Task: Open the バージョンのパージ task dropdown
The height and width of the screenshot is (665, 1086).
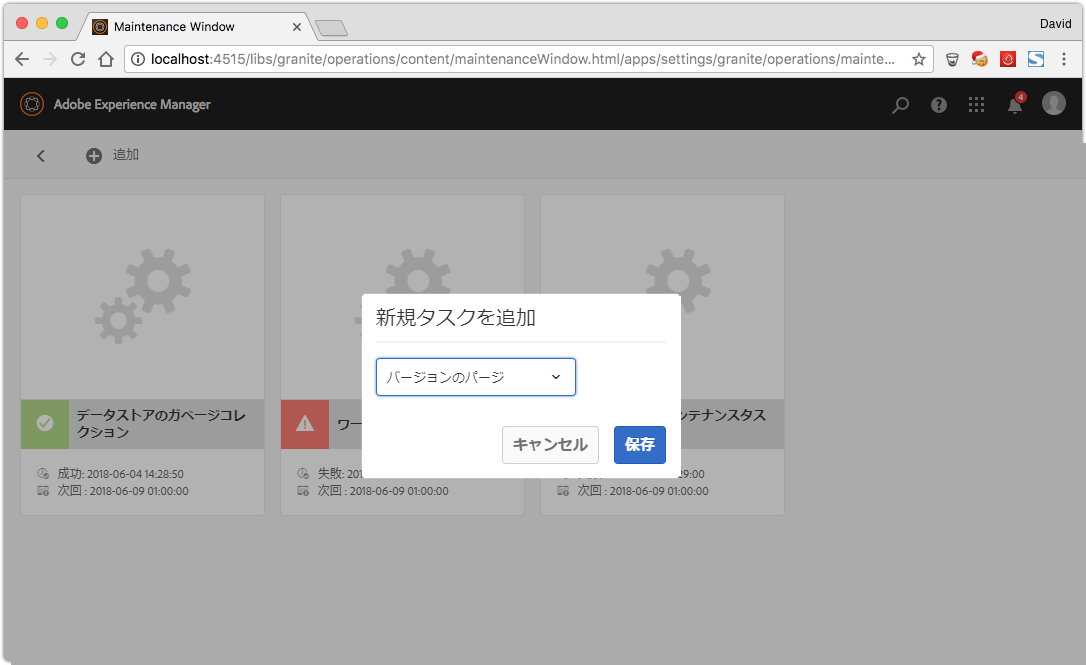Action: 475,377
